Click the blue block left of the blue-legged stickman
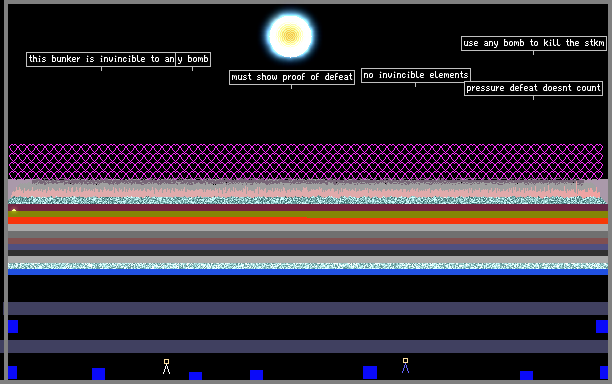Image resolution: width=612 pixels, height=384 pixels. point(370,372)
